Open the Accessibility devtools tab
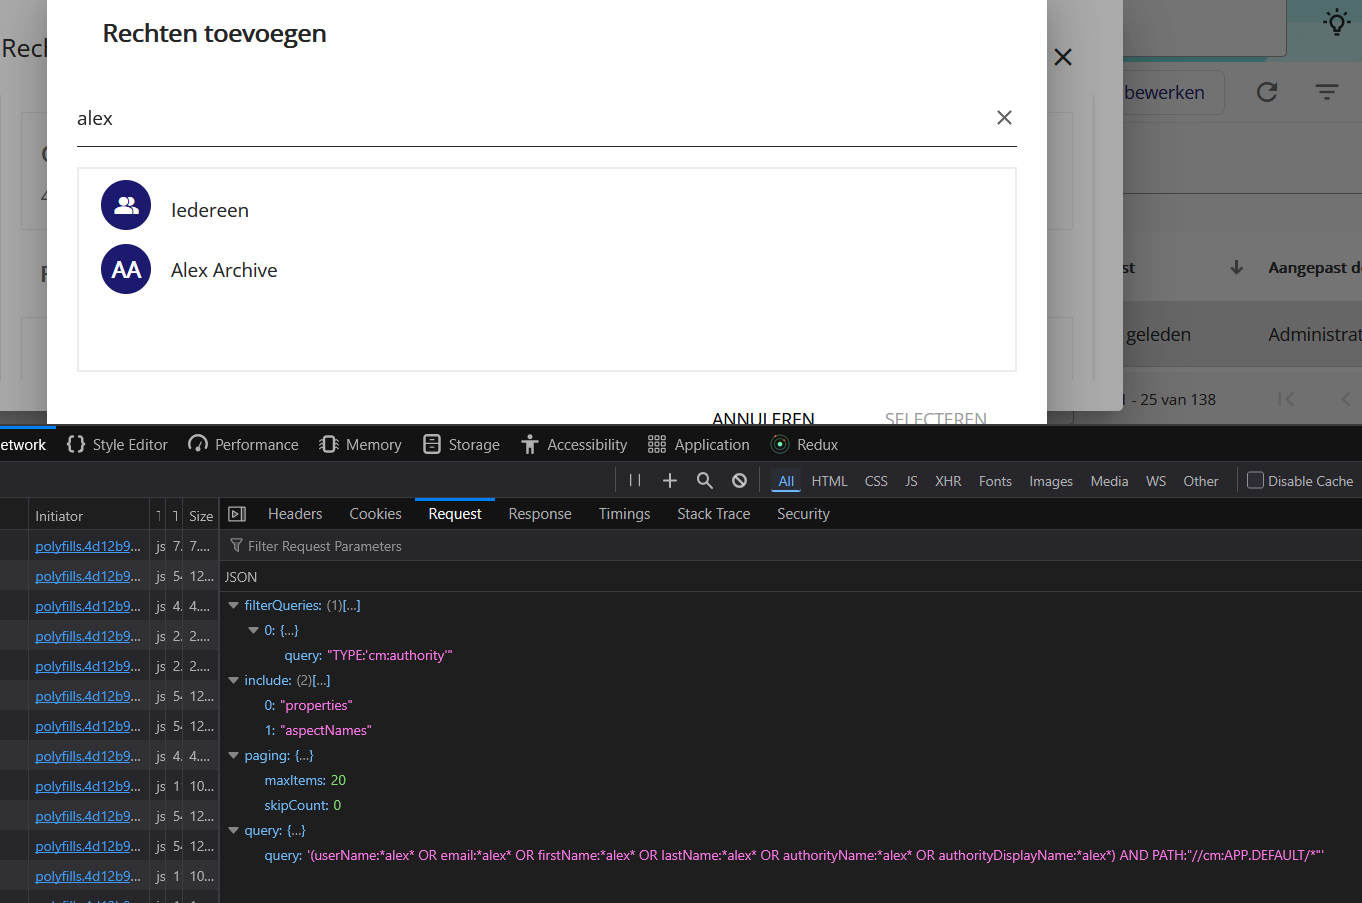Viewport: 1362px width, 903px height. 574,444
